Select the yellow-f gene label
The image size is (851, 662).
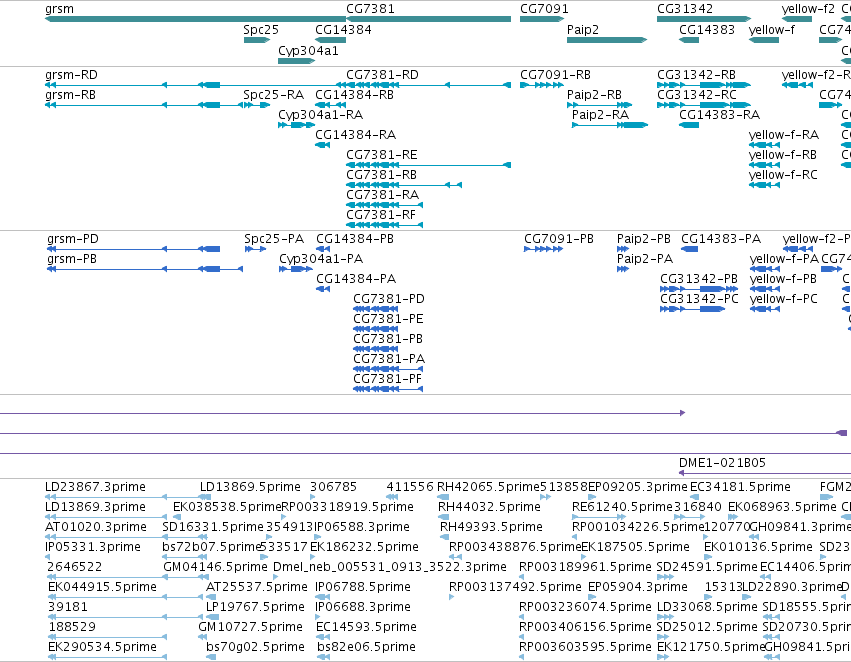(x=771, y=29)
